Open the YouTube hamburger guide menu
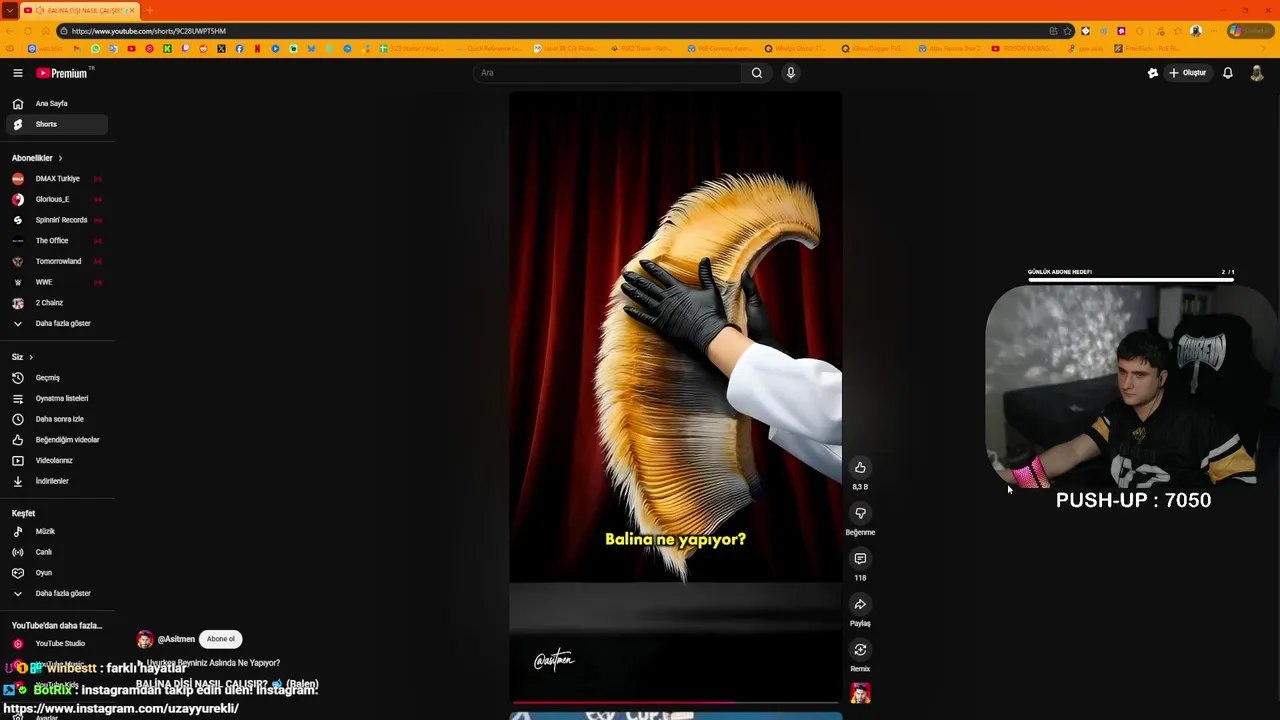Viewport: 1280px width, 720px height. [x=18, y=73]
